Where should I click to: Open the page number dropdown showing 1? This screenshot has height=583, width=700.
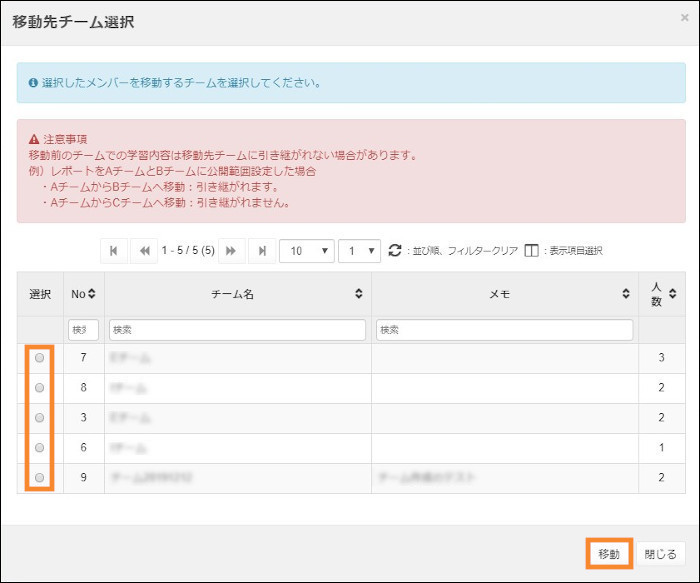tap(359, 250)
